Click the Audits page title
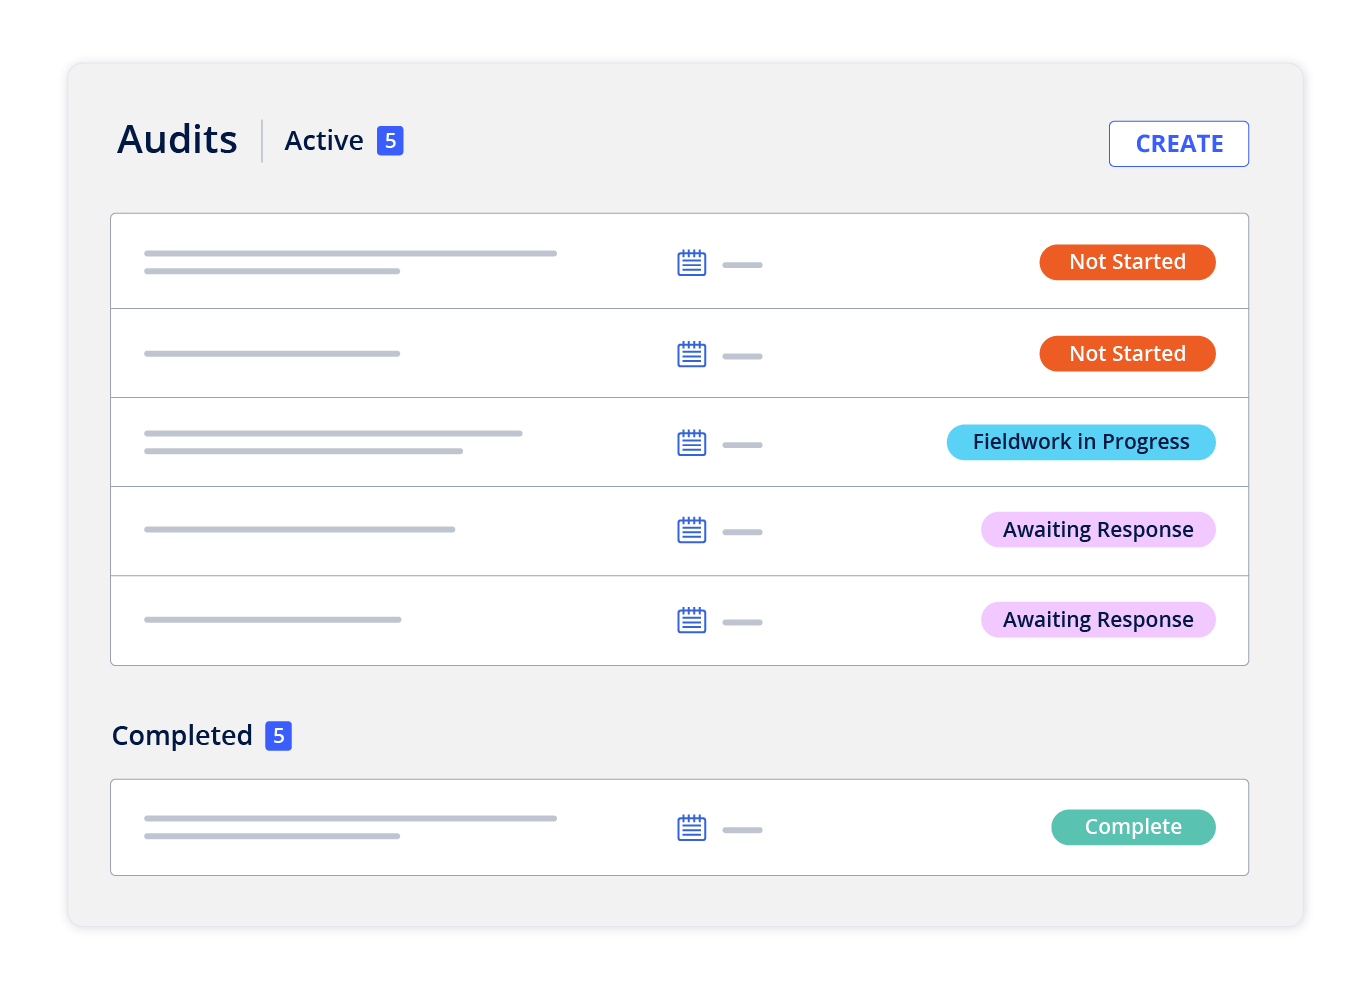This screenshot has width=1371, height=990. (x=177, y=140)
